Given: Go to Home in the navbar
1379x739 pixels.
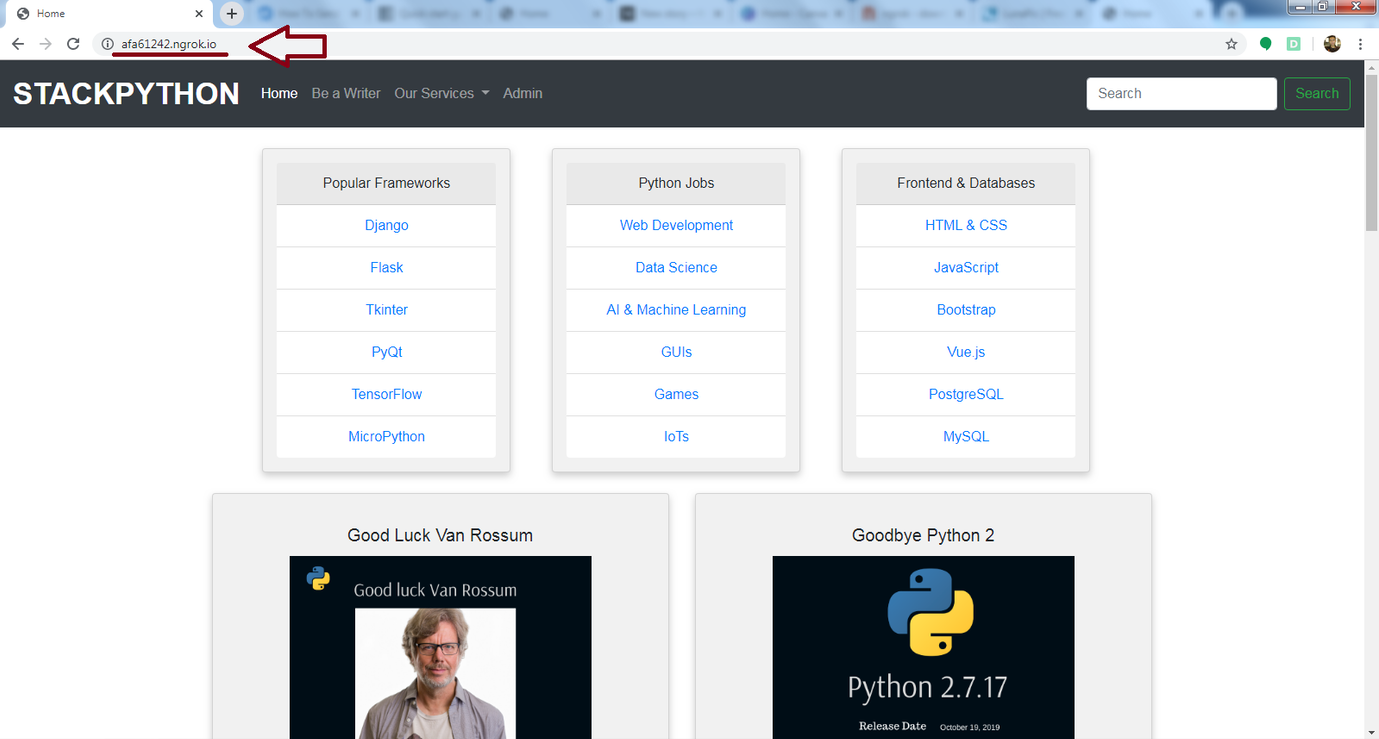Looking at the screenshot, I should [x=279, y=93].
